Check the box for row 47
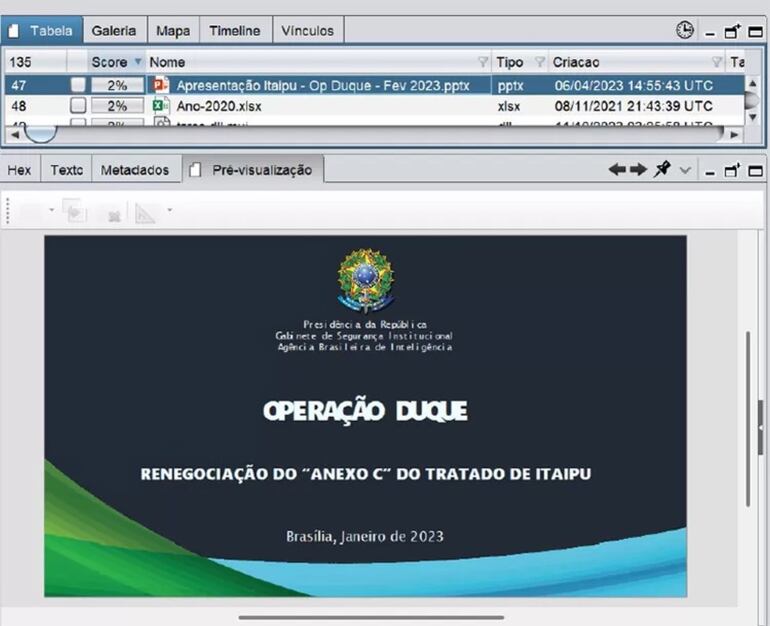This screenshot has height=626, width=770. point(78,86)
